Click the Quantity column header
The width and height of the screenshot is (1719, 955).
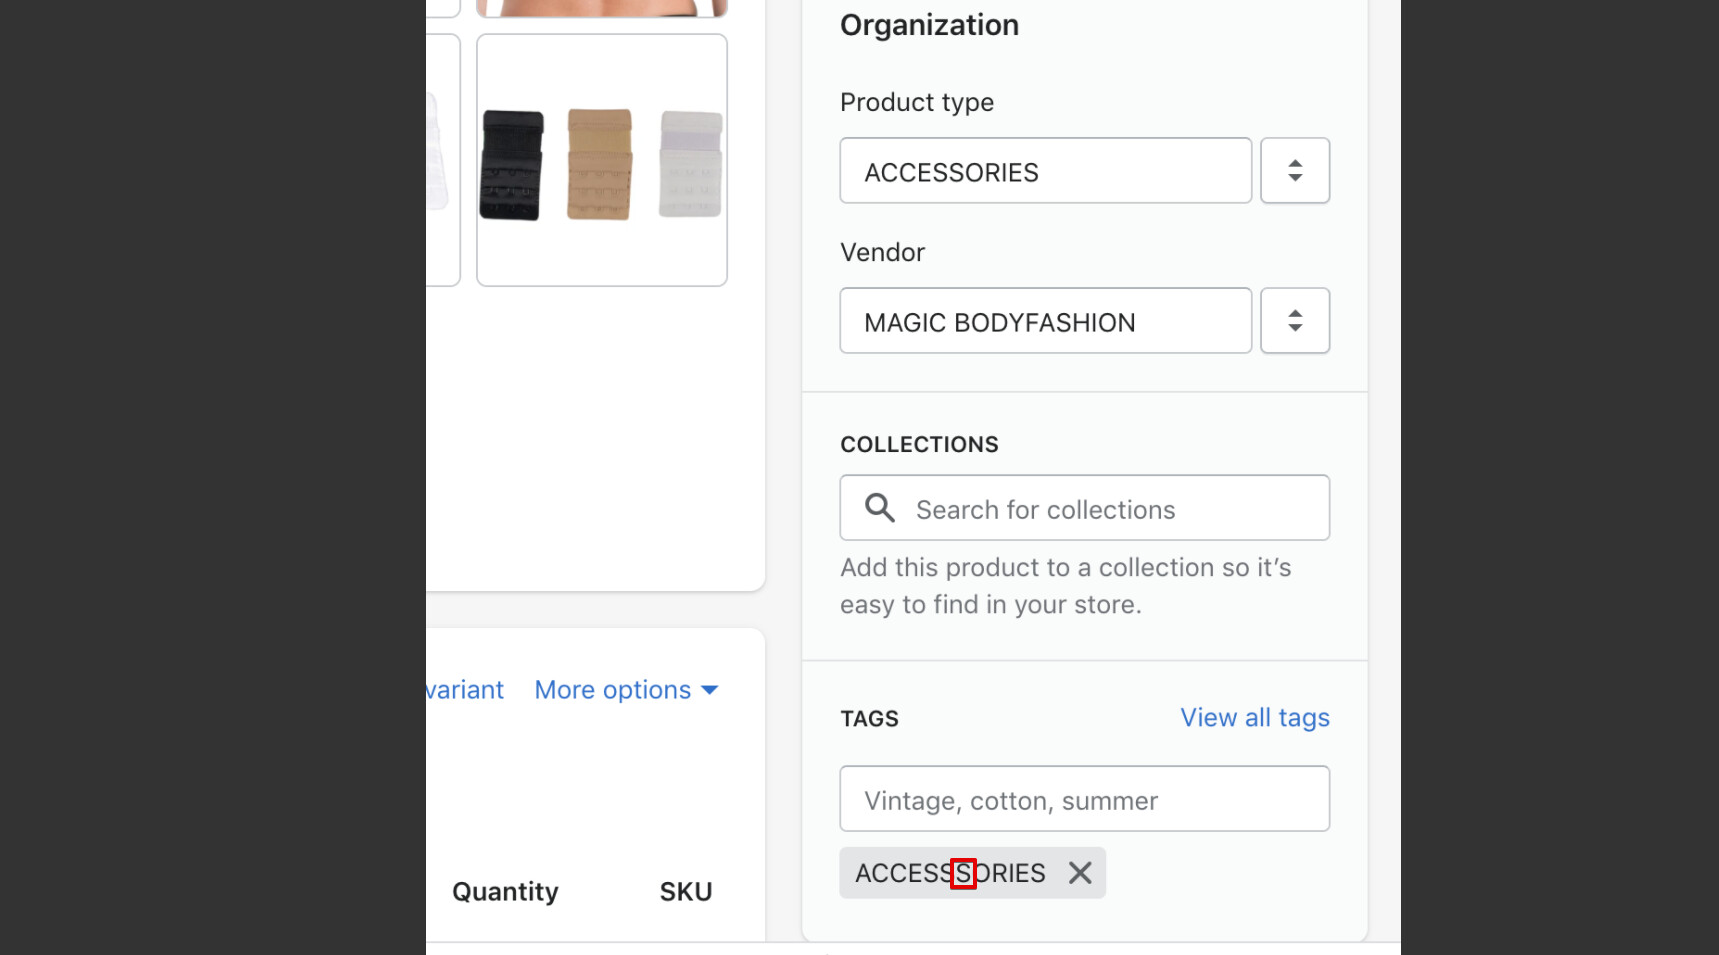[x=505, y=892]
